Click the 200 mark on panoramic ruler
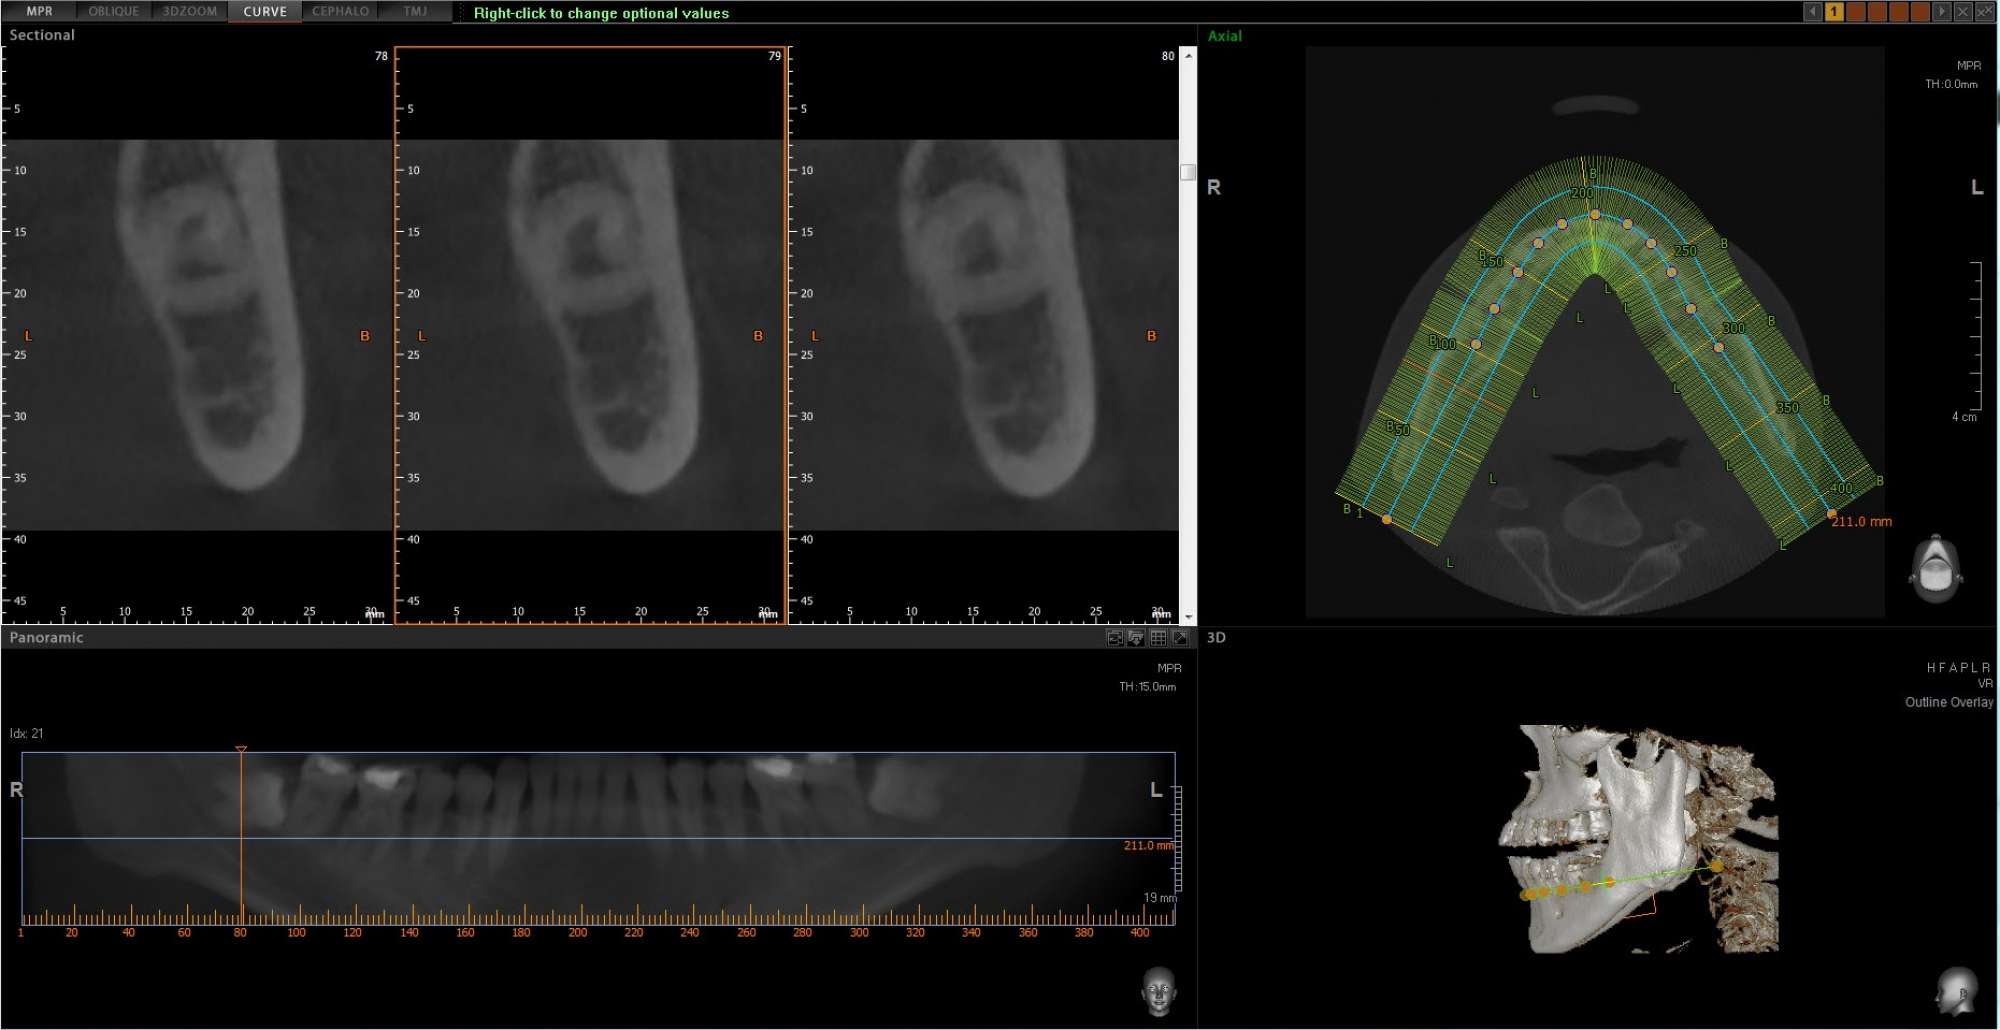Viewport: 2000px width, 1030px height. point(578,932)
